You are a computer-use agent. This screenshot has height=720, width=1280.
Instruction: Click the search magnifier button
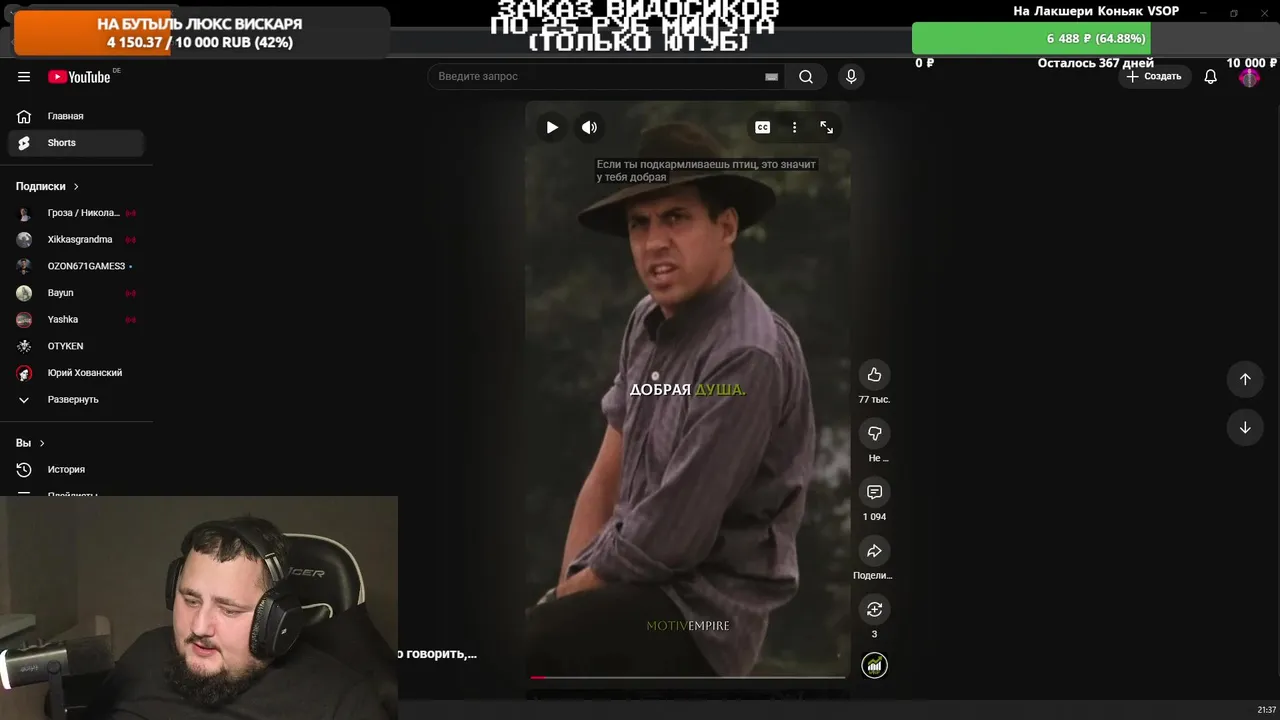(x=806, y=77)
